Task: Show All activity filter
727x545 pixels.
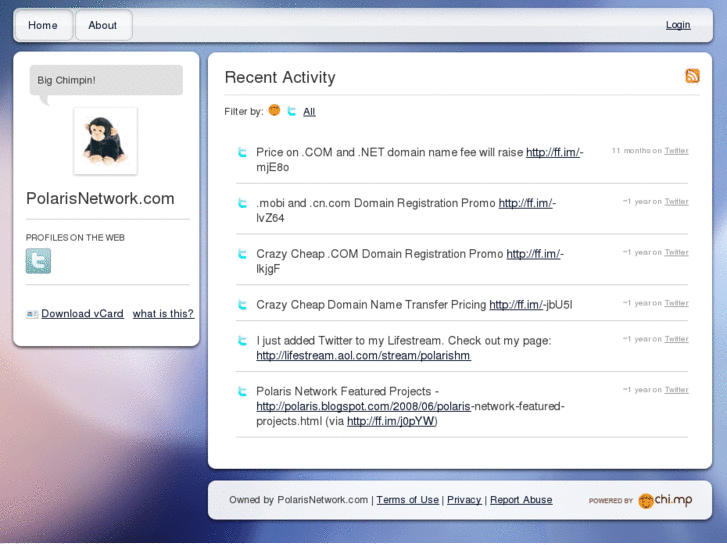Action: [309, 112]
